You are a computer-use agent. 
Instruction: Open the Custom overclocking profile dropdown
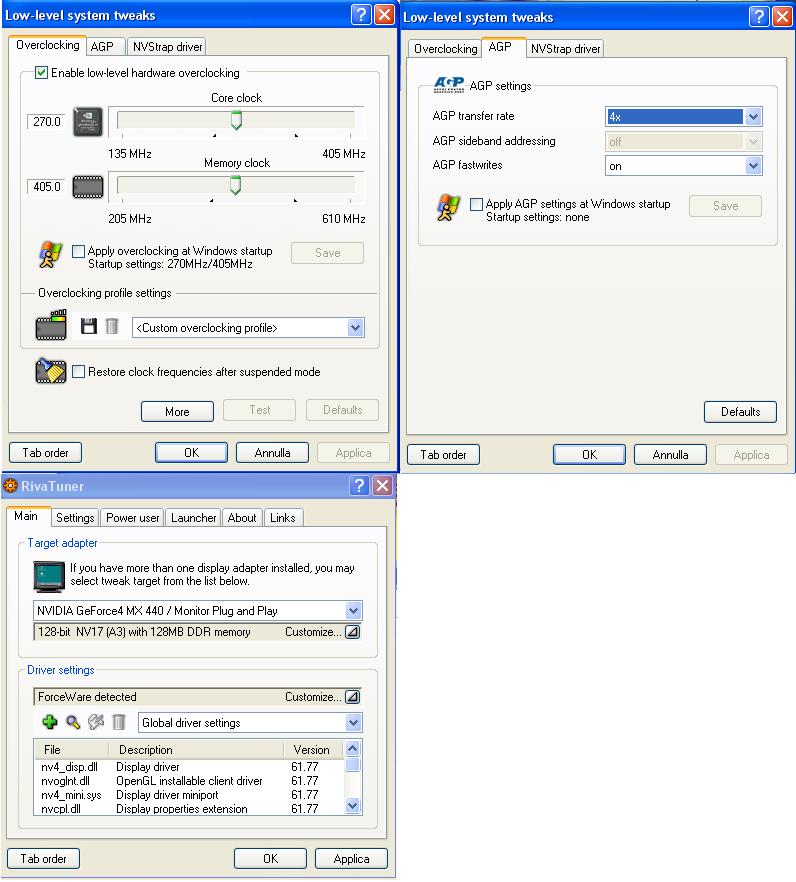pos(355,327)
